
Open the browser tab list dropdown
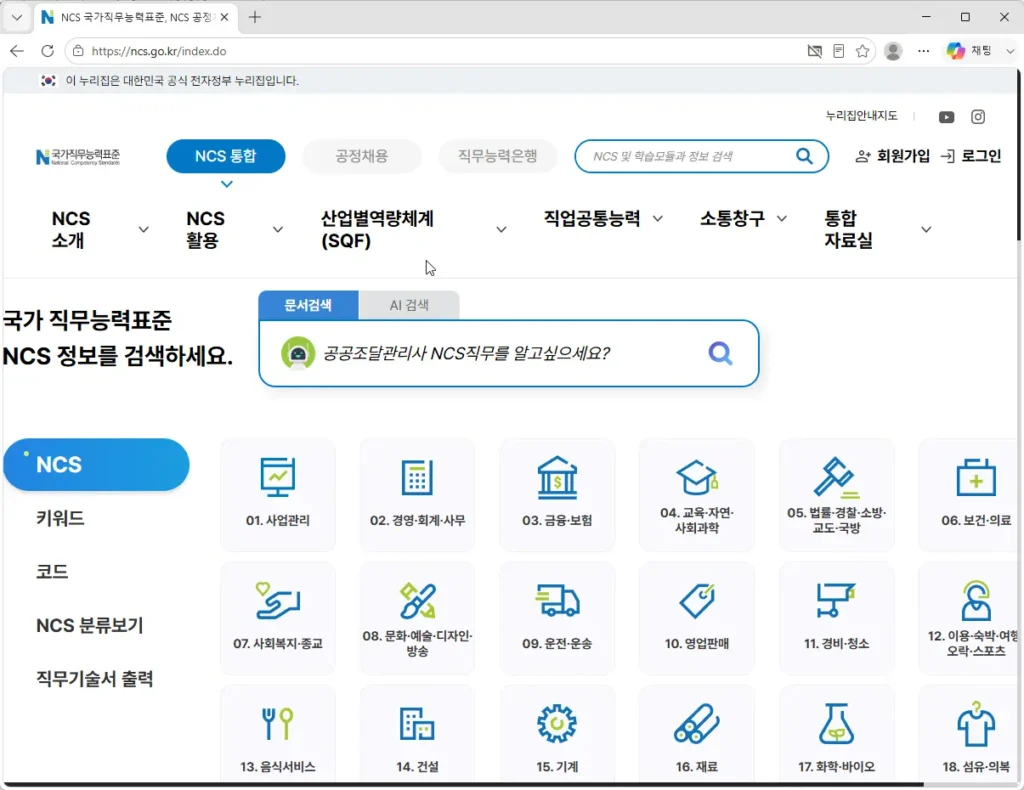[x=17, y=18]
